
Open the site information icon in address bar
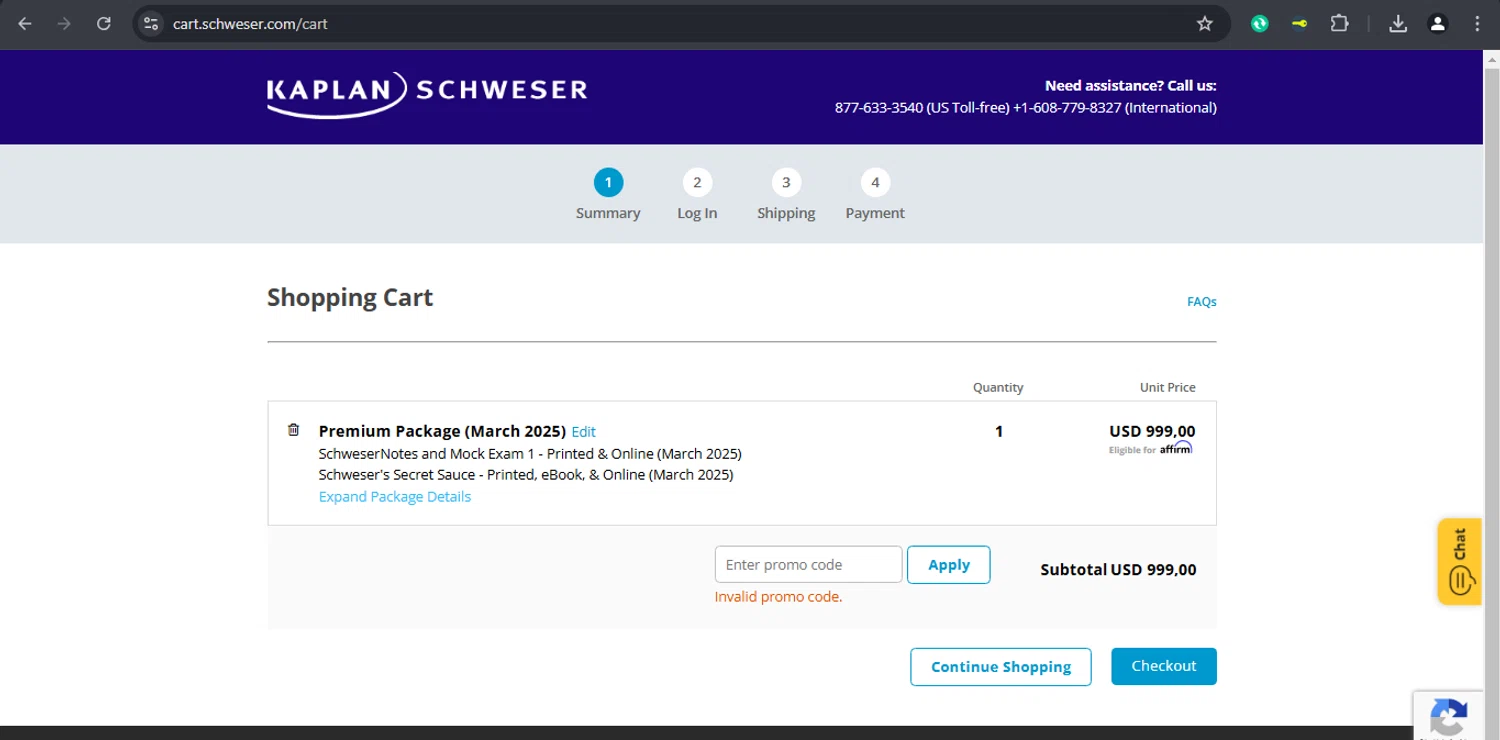point(151,24)
